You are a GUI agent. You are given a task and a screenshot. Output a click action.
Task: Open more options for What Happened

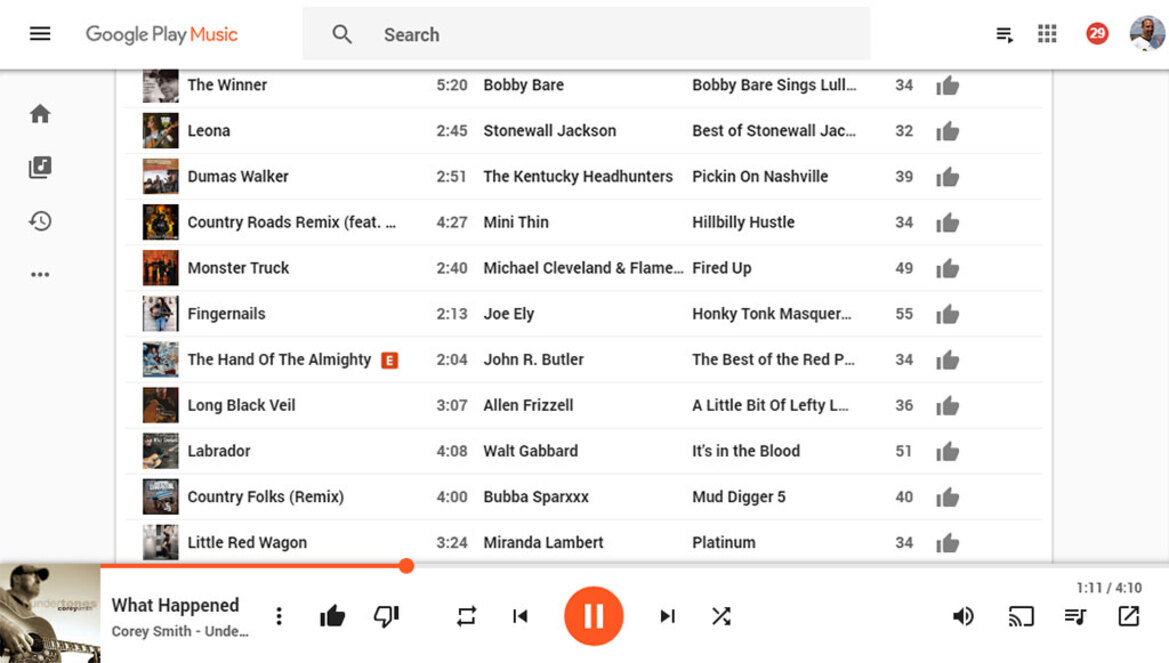pos(279,616)
